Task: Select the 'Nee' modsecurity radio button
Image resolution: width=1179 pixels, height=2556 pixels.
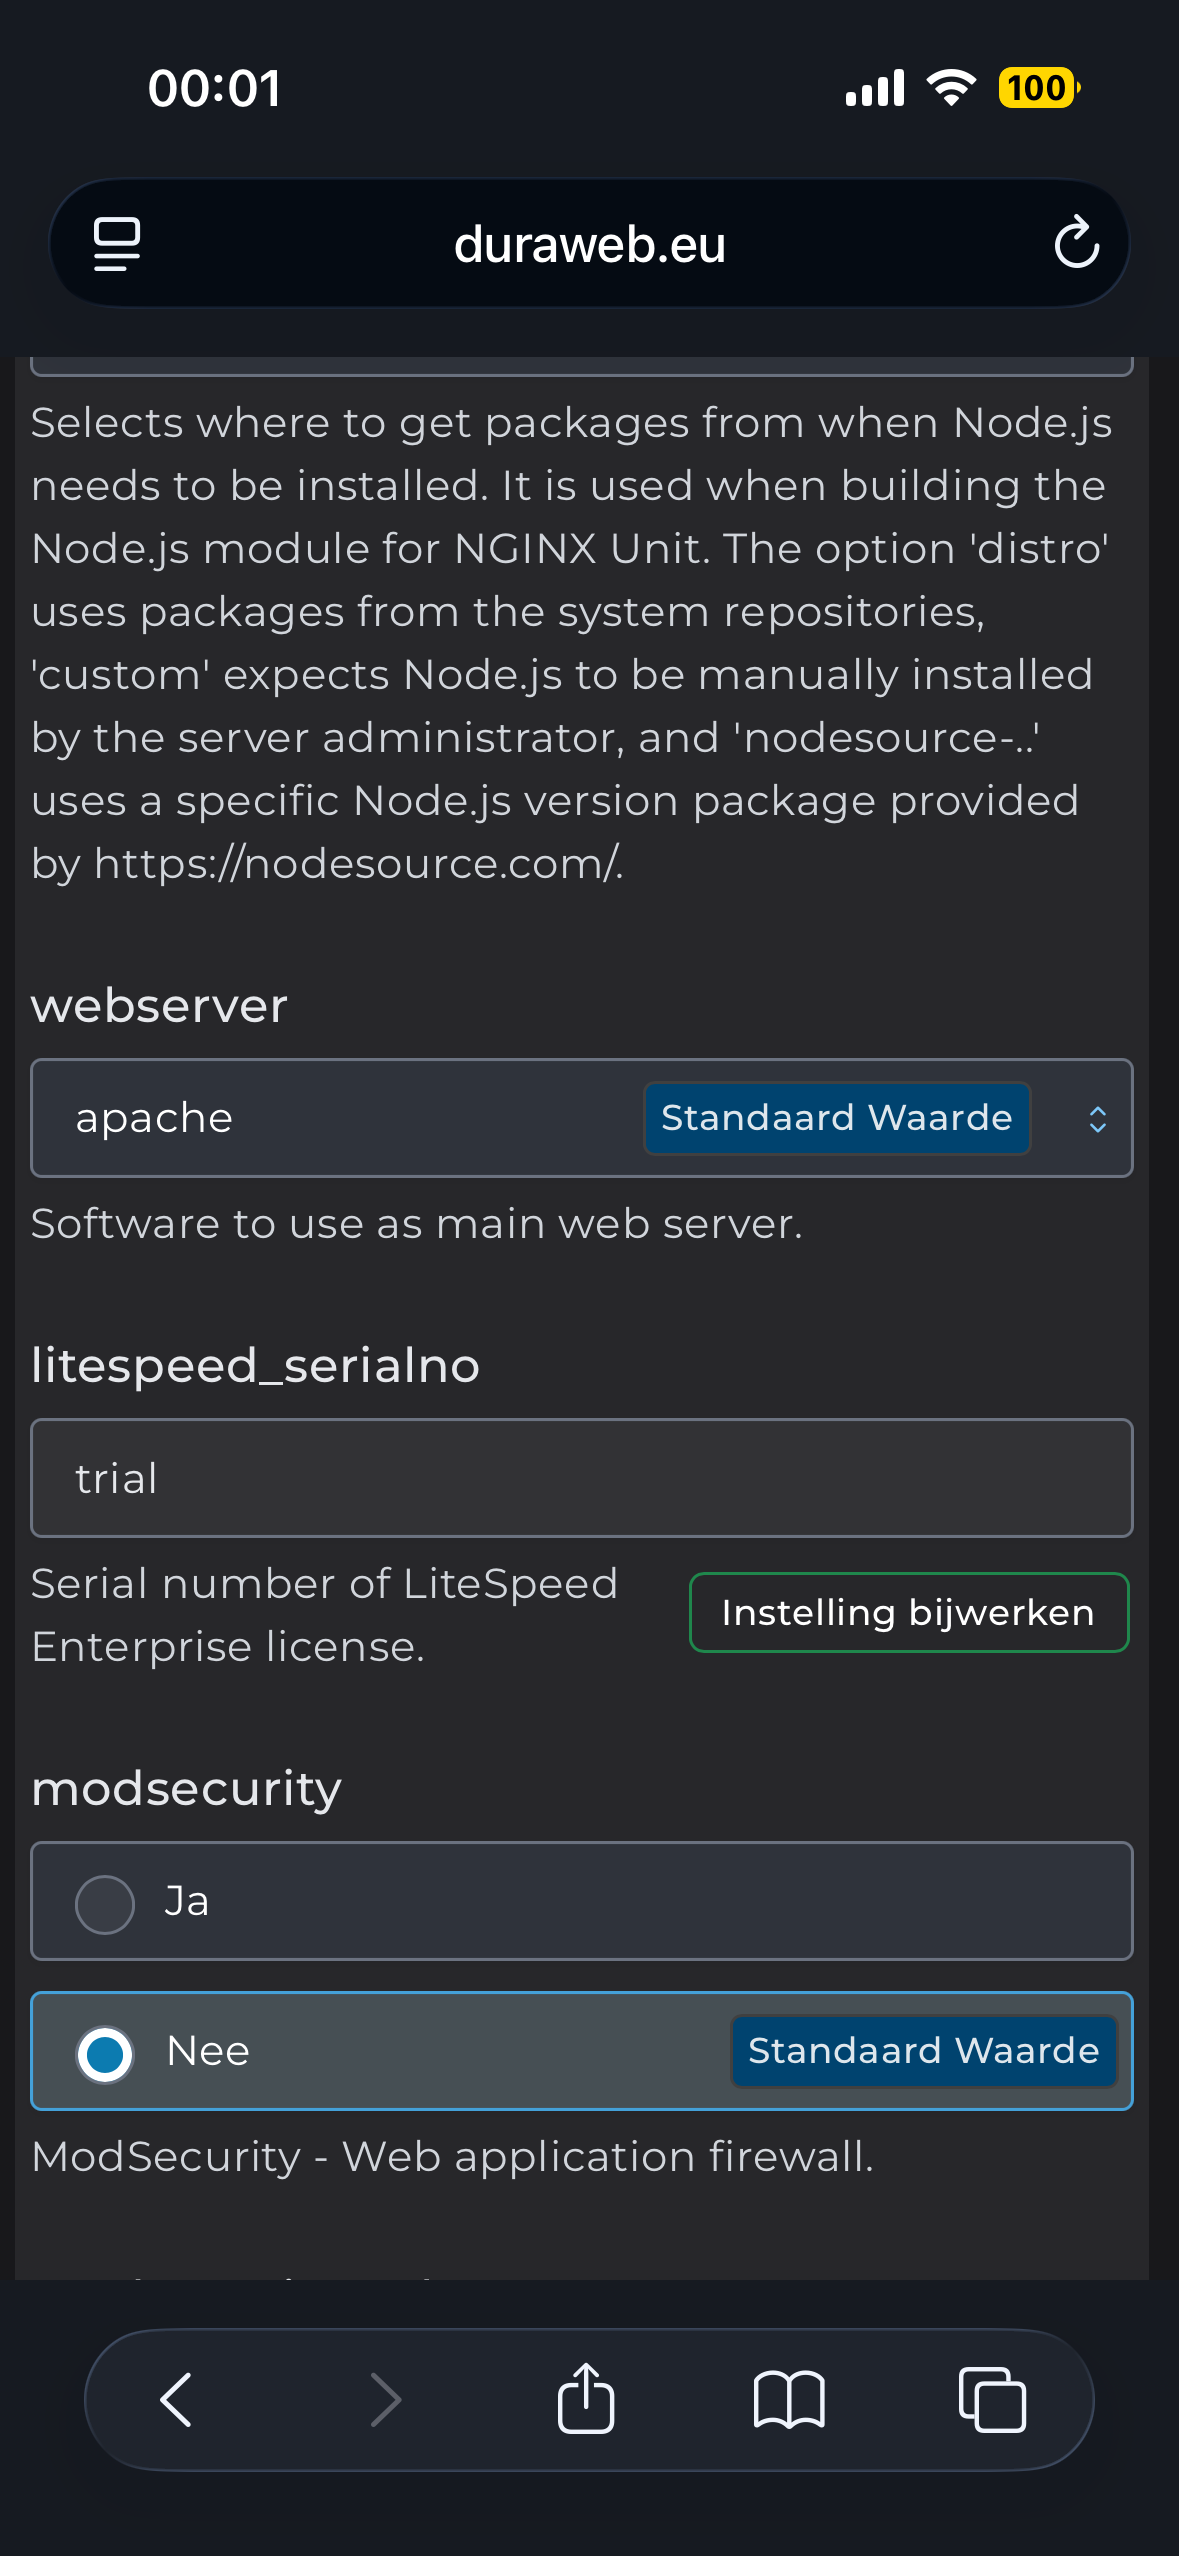Action: coord(105,2054)
